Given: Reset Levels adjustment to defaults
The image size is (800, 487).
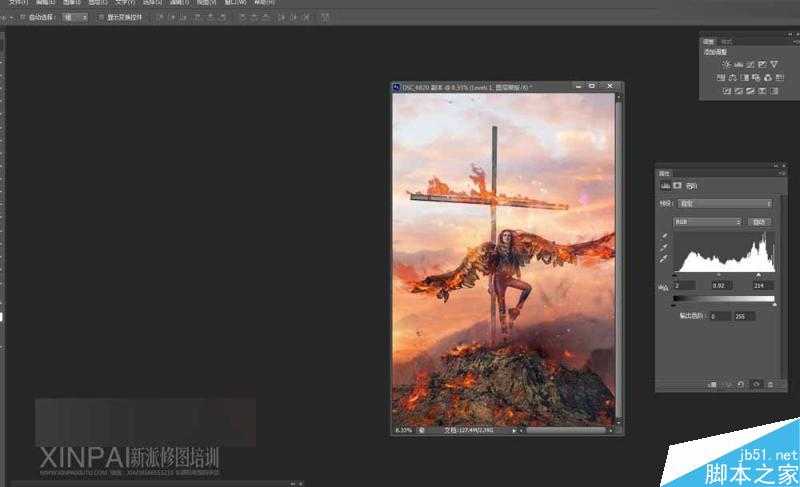Looking at the screenshot, I should pos(740,384).
